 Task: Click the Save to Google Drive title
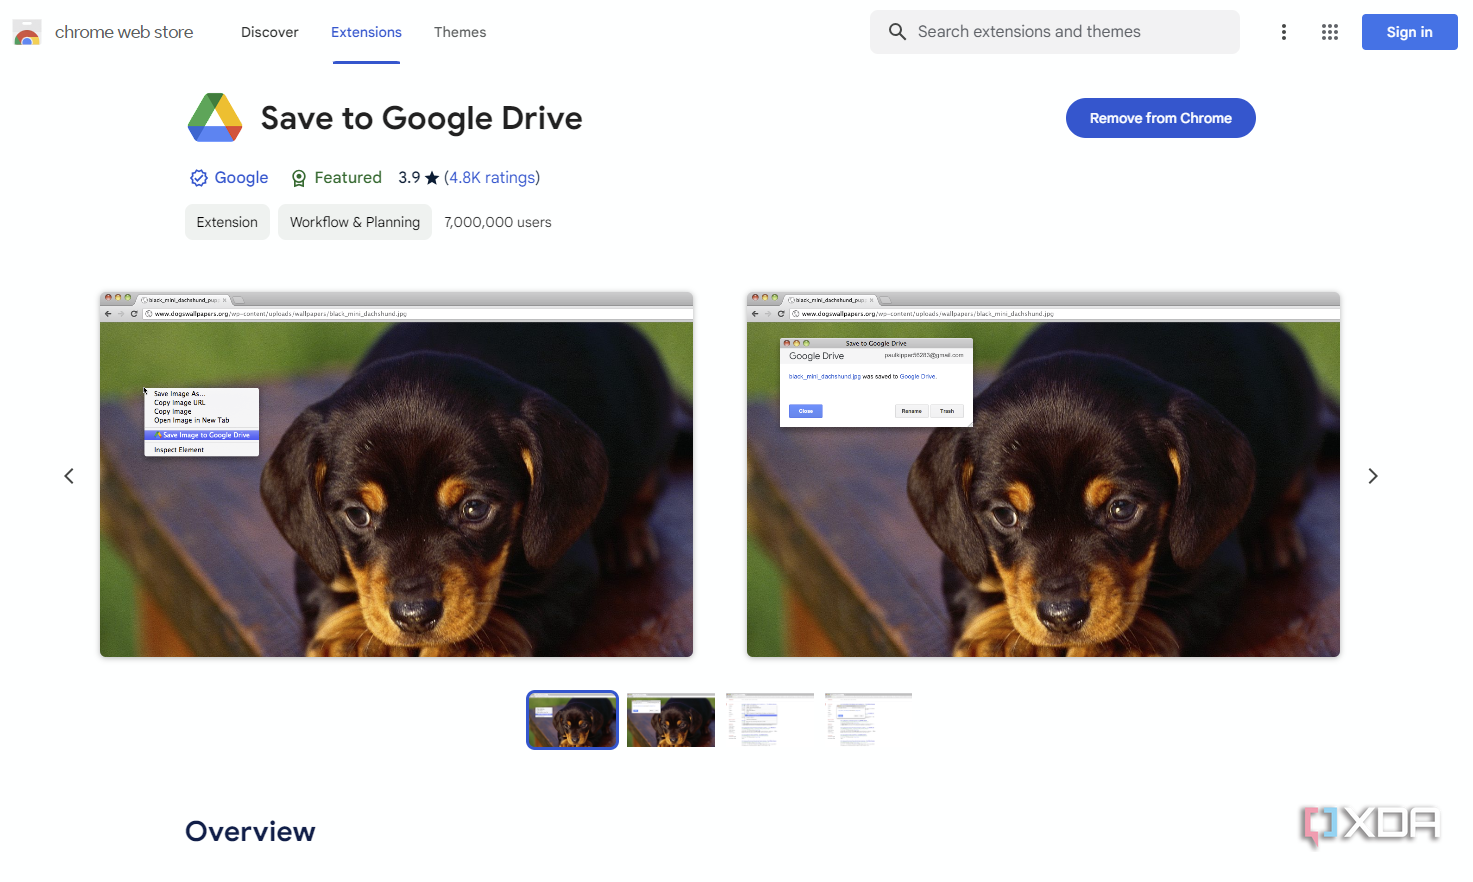click(421, 118)
